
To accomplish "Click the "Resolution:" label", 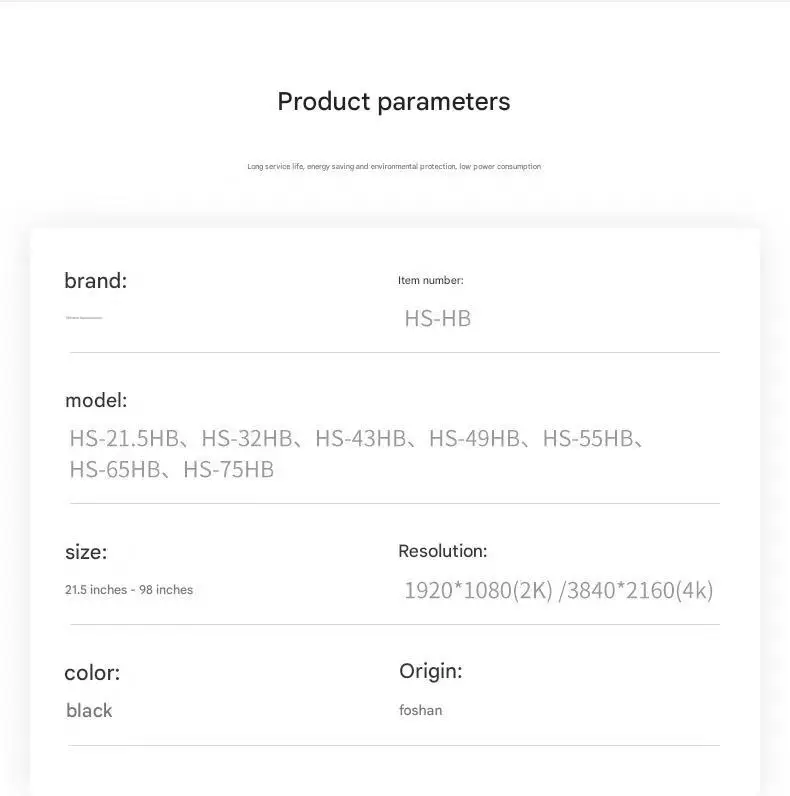I will click(443, 551).
